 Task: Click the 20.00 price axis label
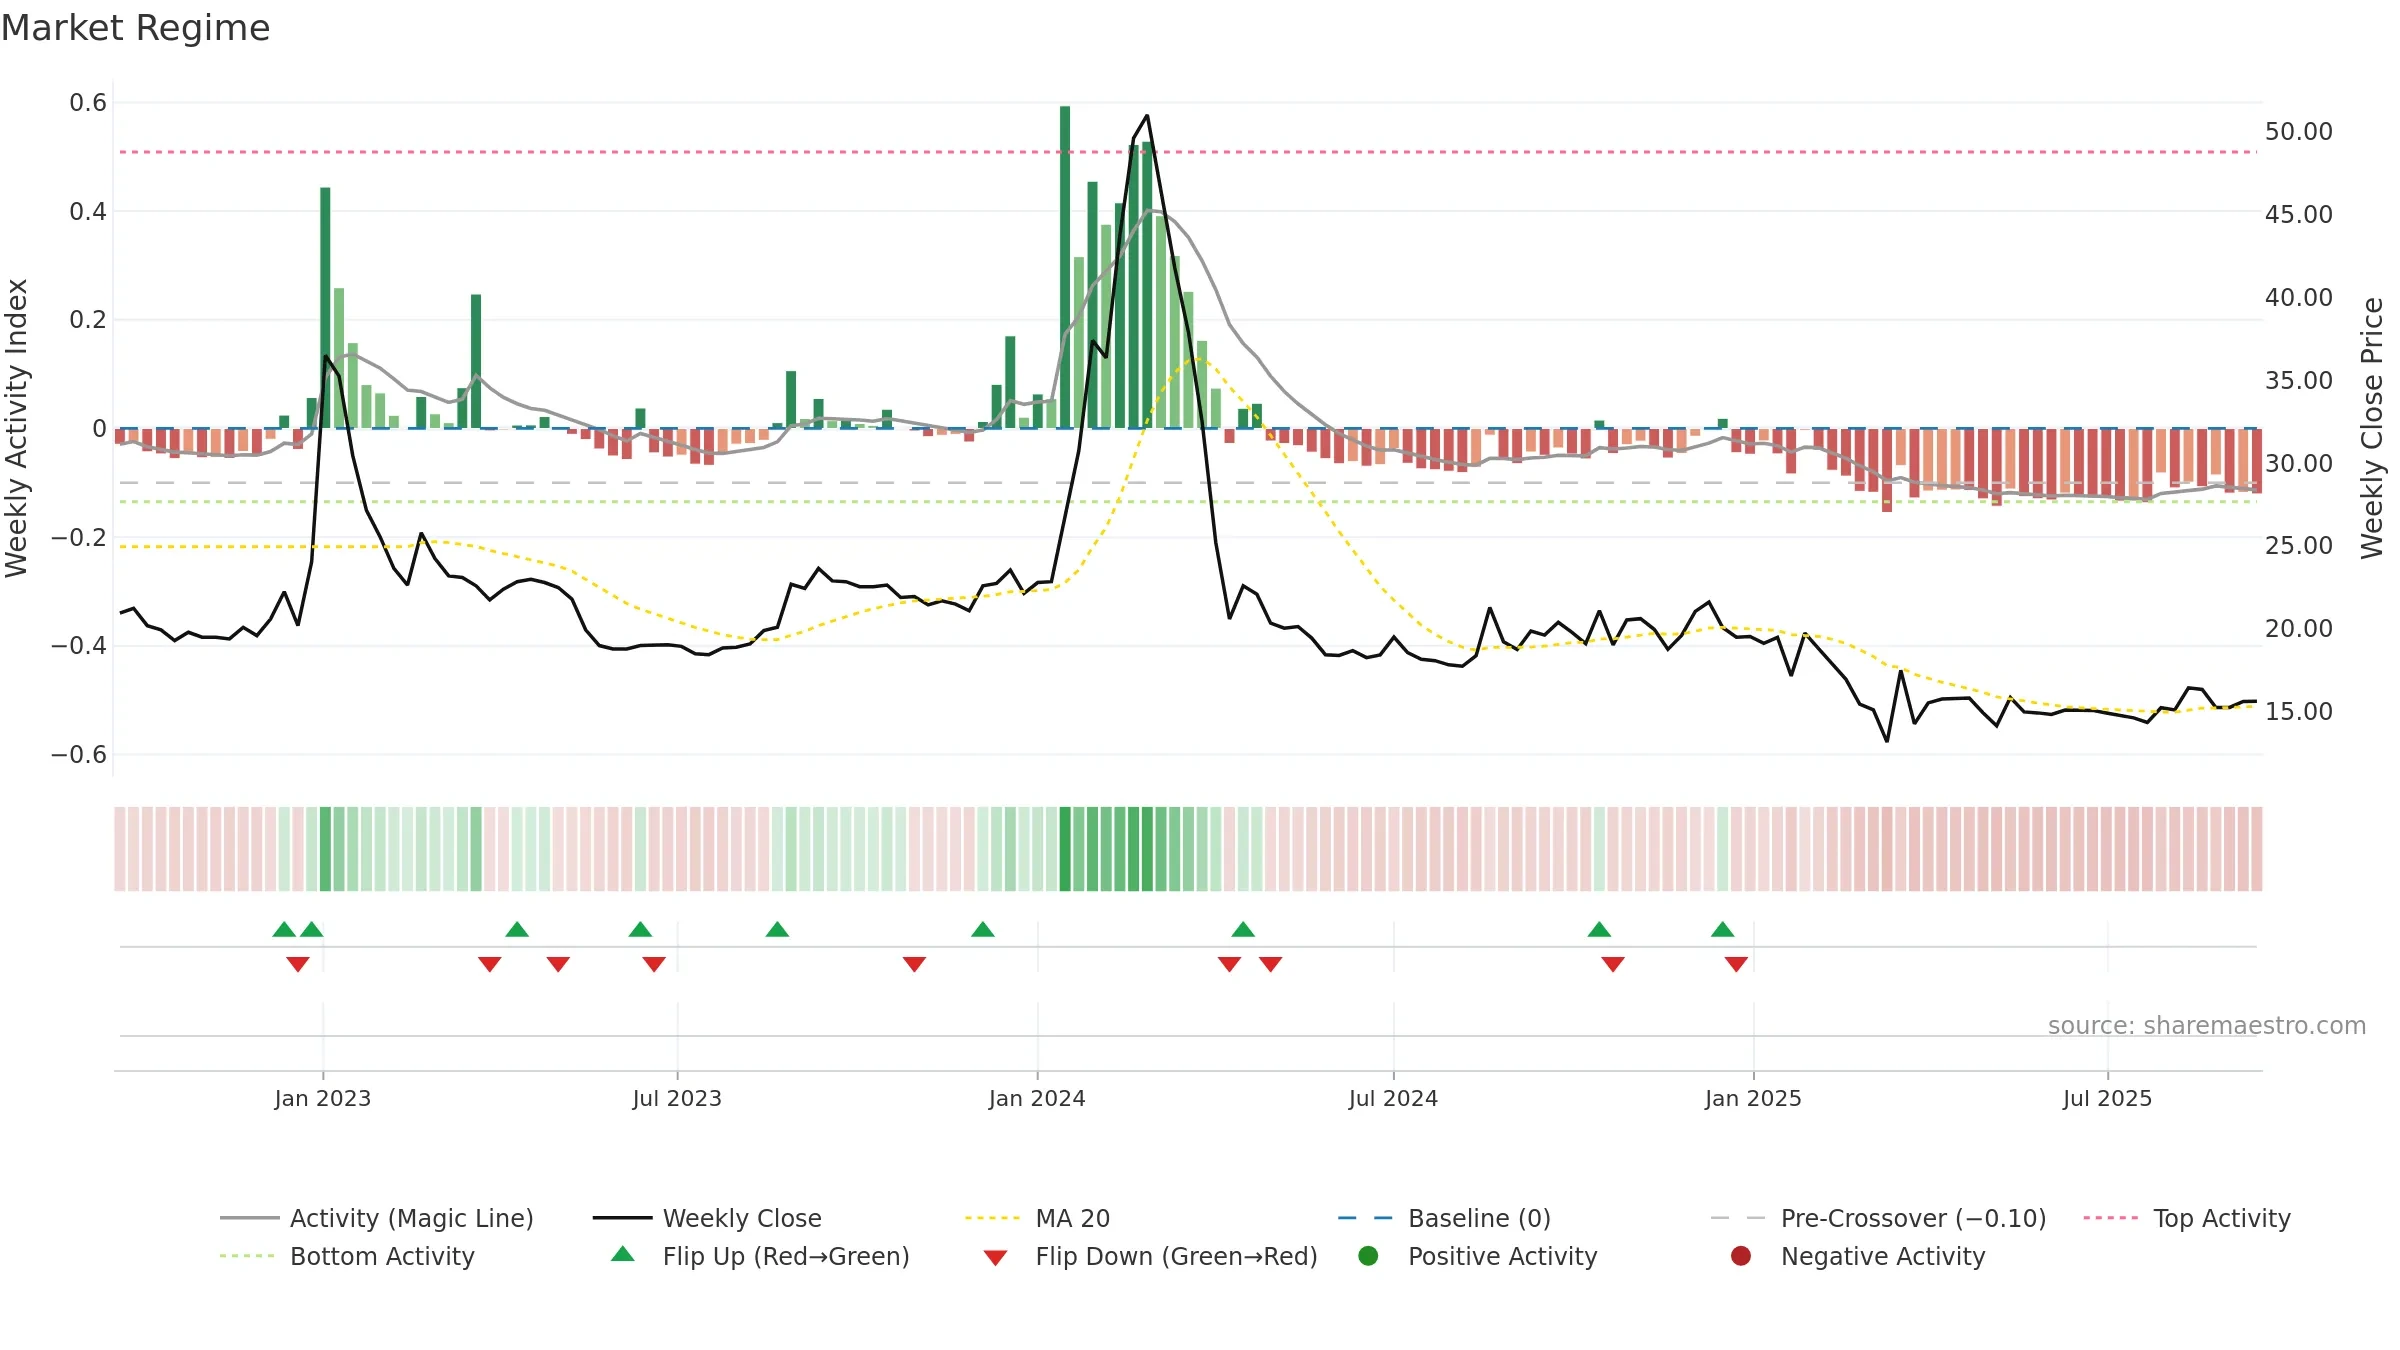[x=2298, y=629]
